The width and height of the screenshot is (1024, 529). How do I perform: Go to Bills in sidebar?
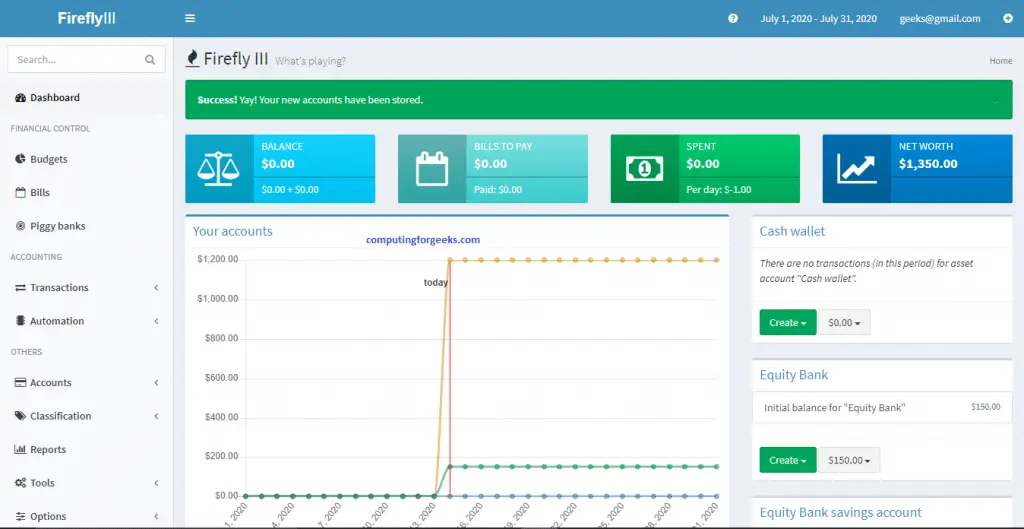coord(86,193)
